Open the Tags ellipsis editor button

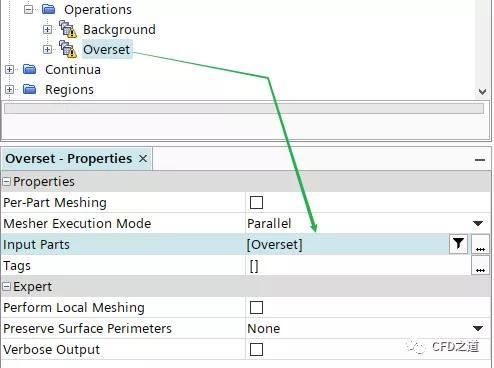[x=480, y=265]
